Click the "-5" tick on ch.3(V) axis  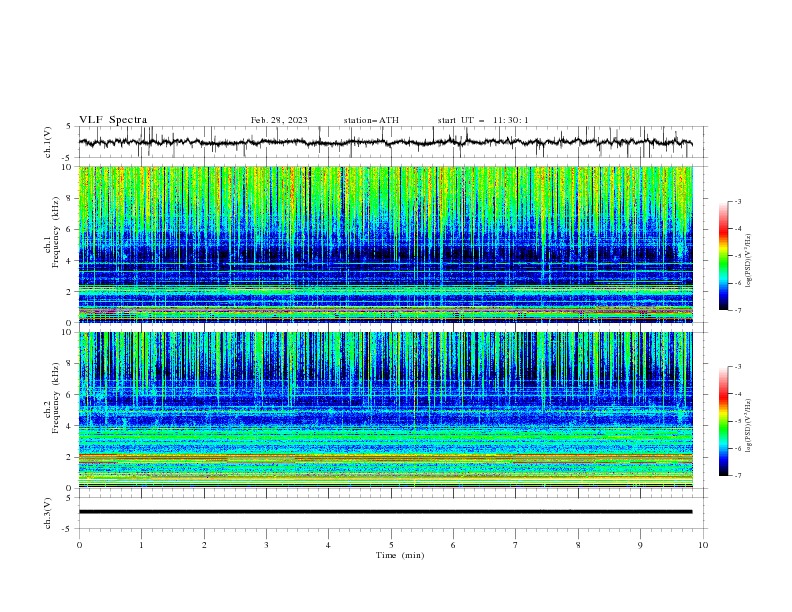pos(68,529)
